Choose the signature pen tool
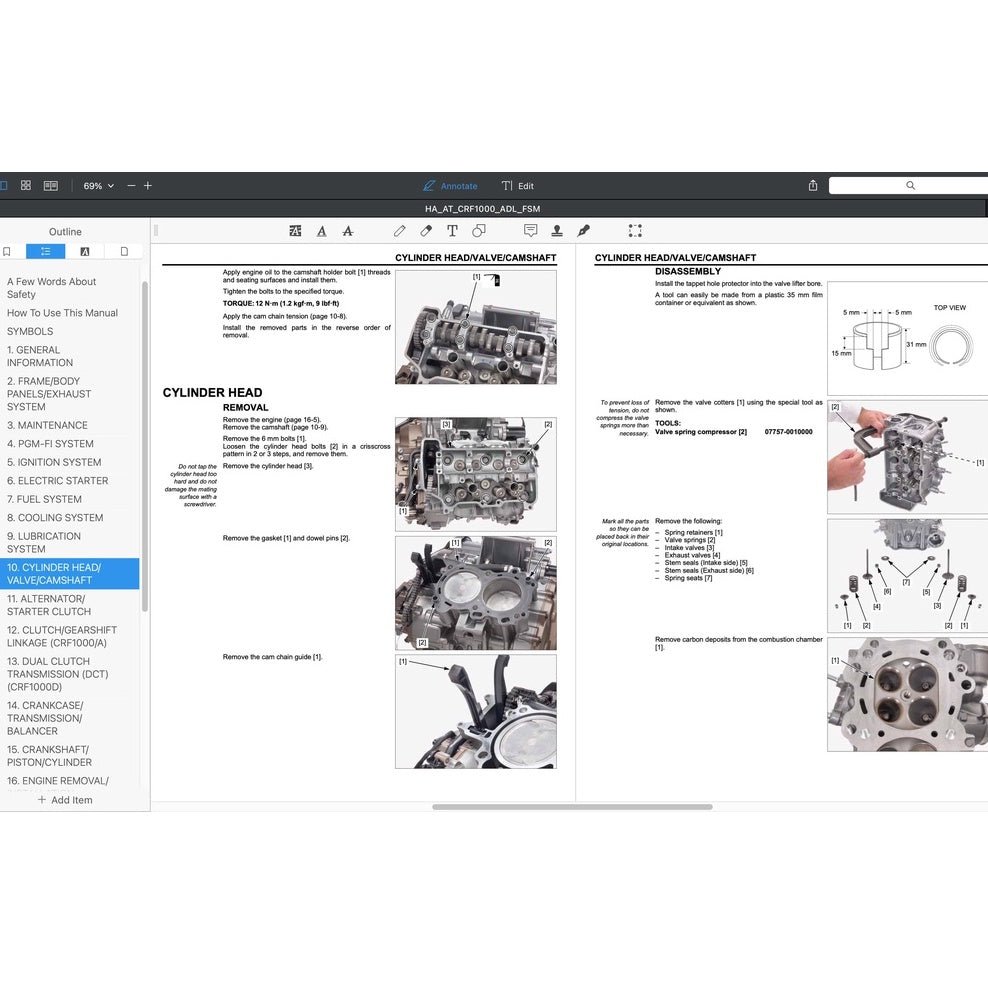 584,231
